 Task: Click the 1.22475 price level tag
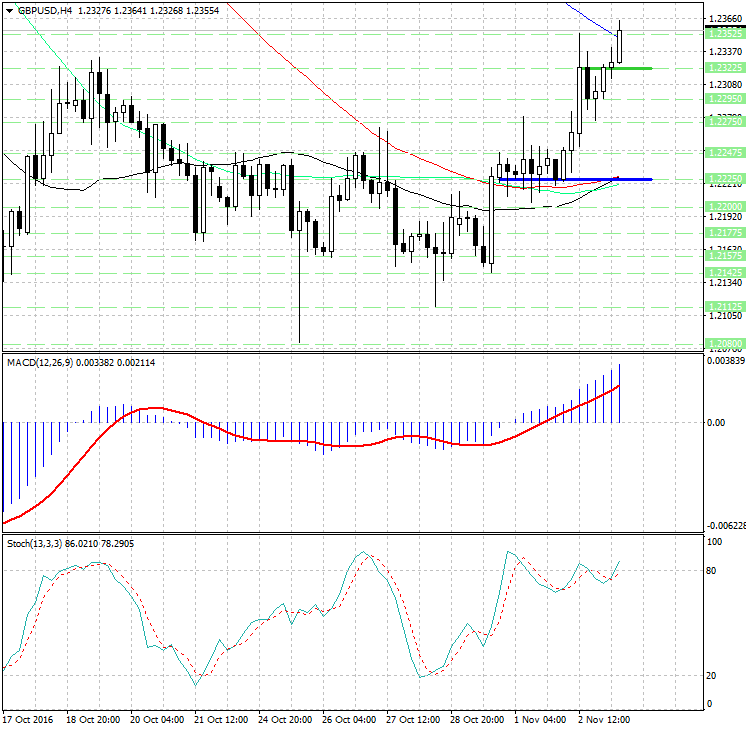(723, 152)
